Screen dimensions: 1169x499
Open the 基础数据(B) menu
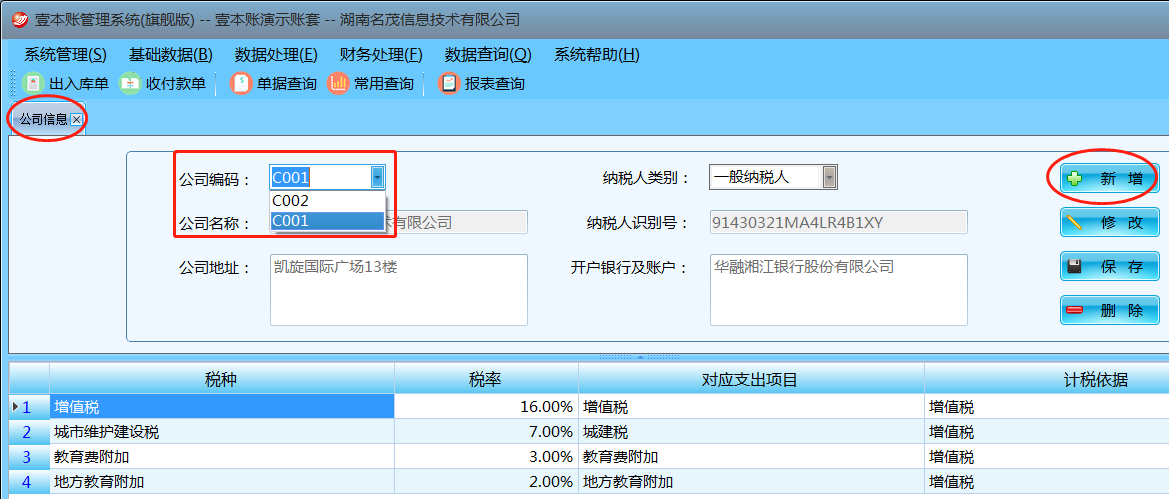(171, 54)
